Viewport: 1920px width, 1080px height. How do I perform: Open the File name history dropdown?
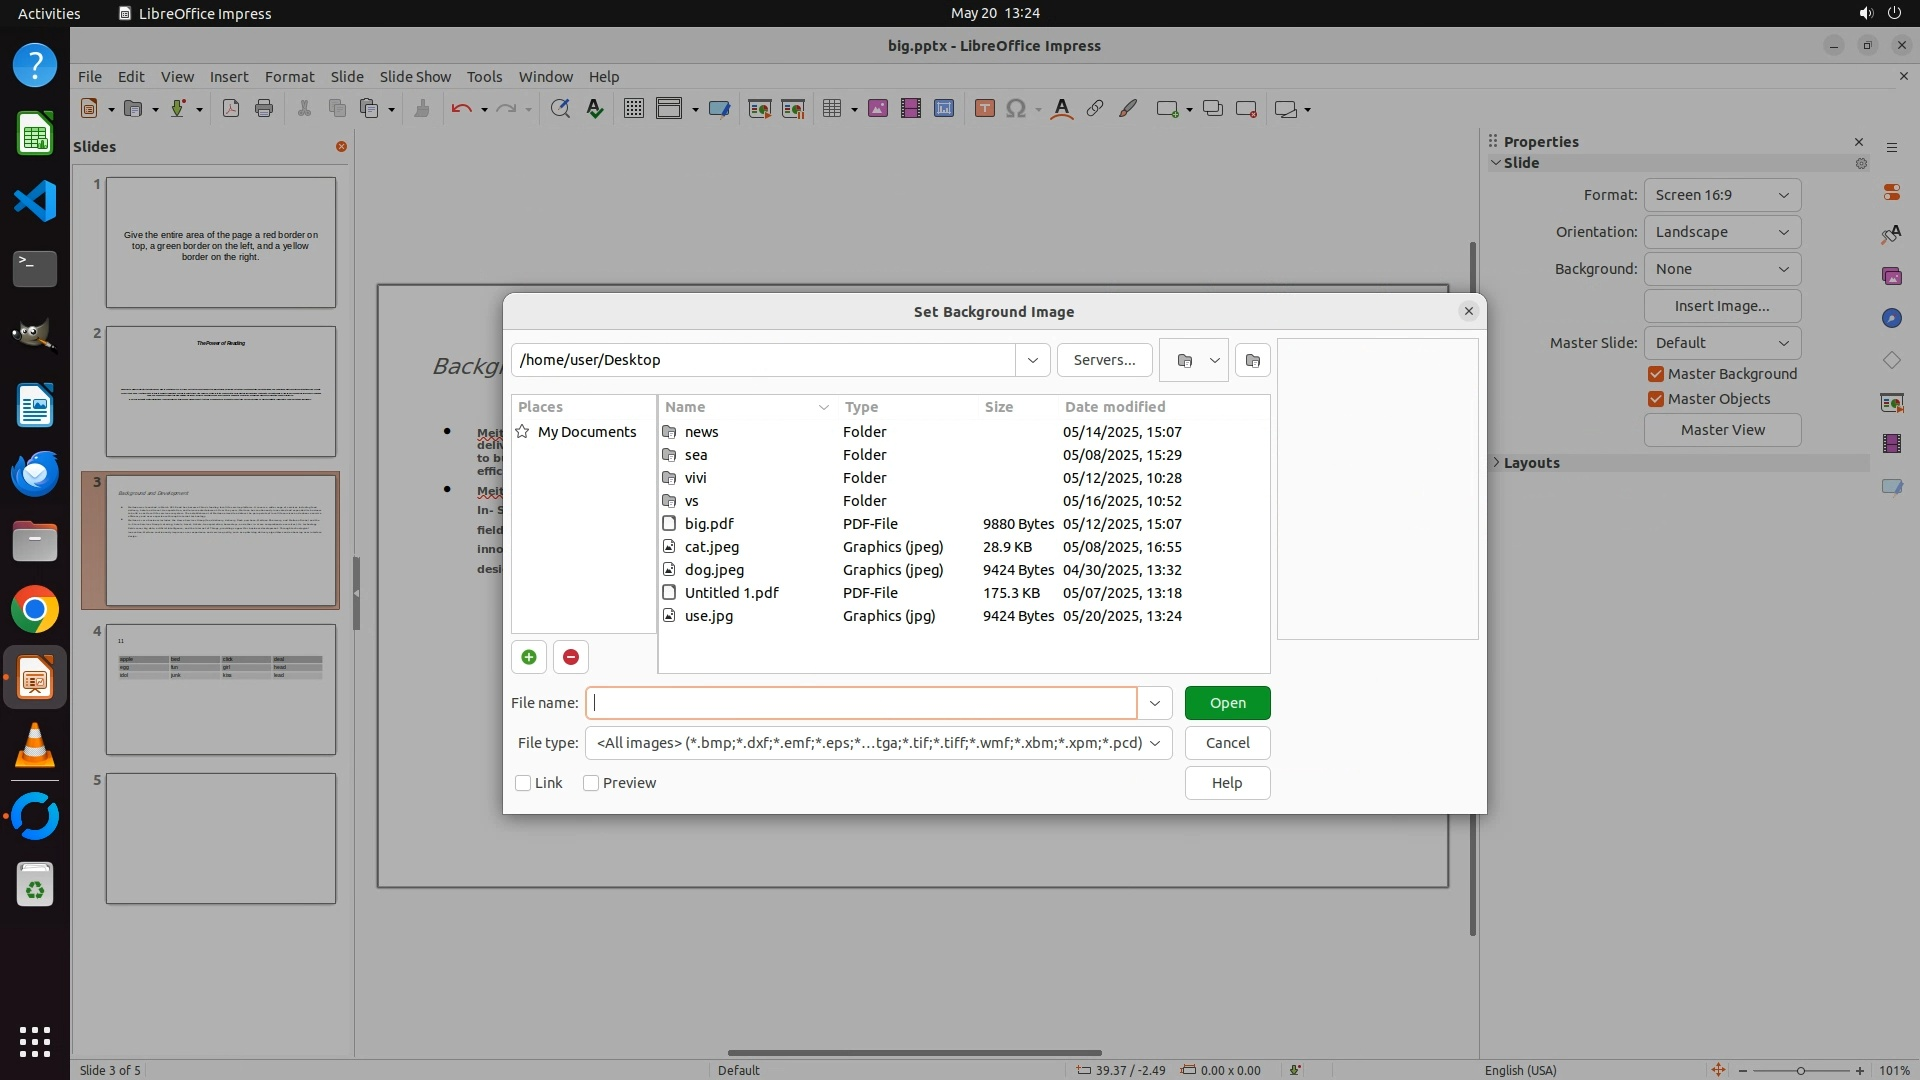[1155, 703]
